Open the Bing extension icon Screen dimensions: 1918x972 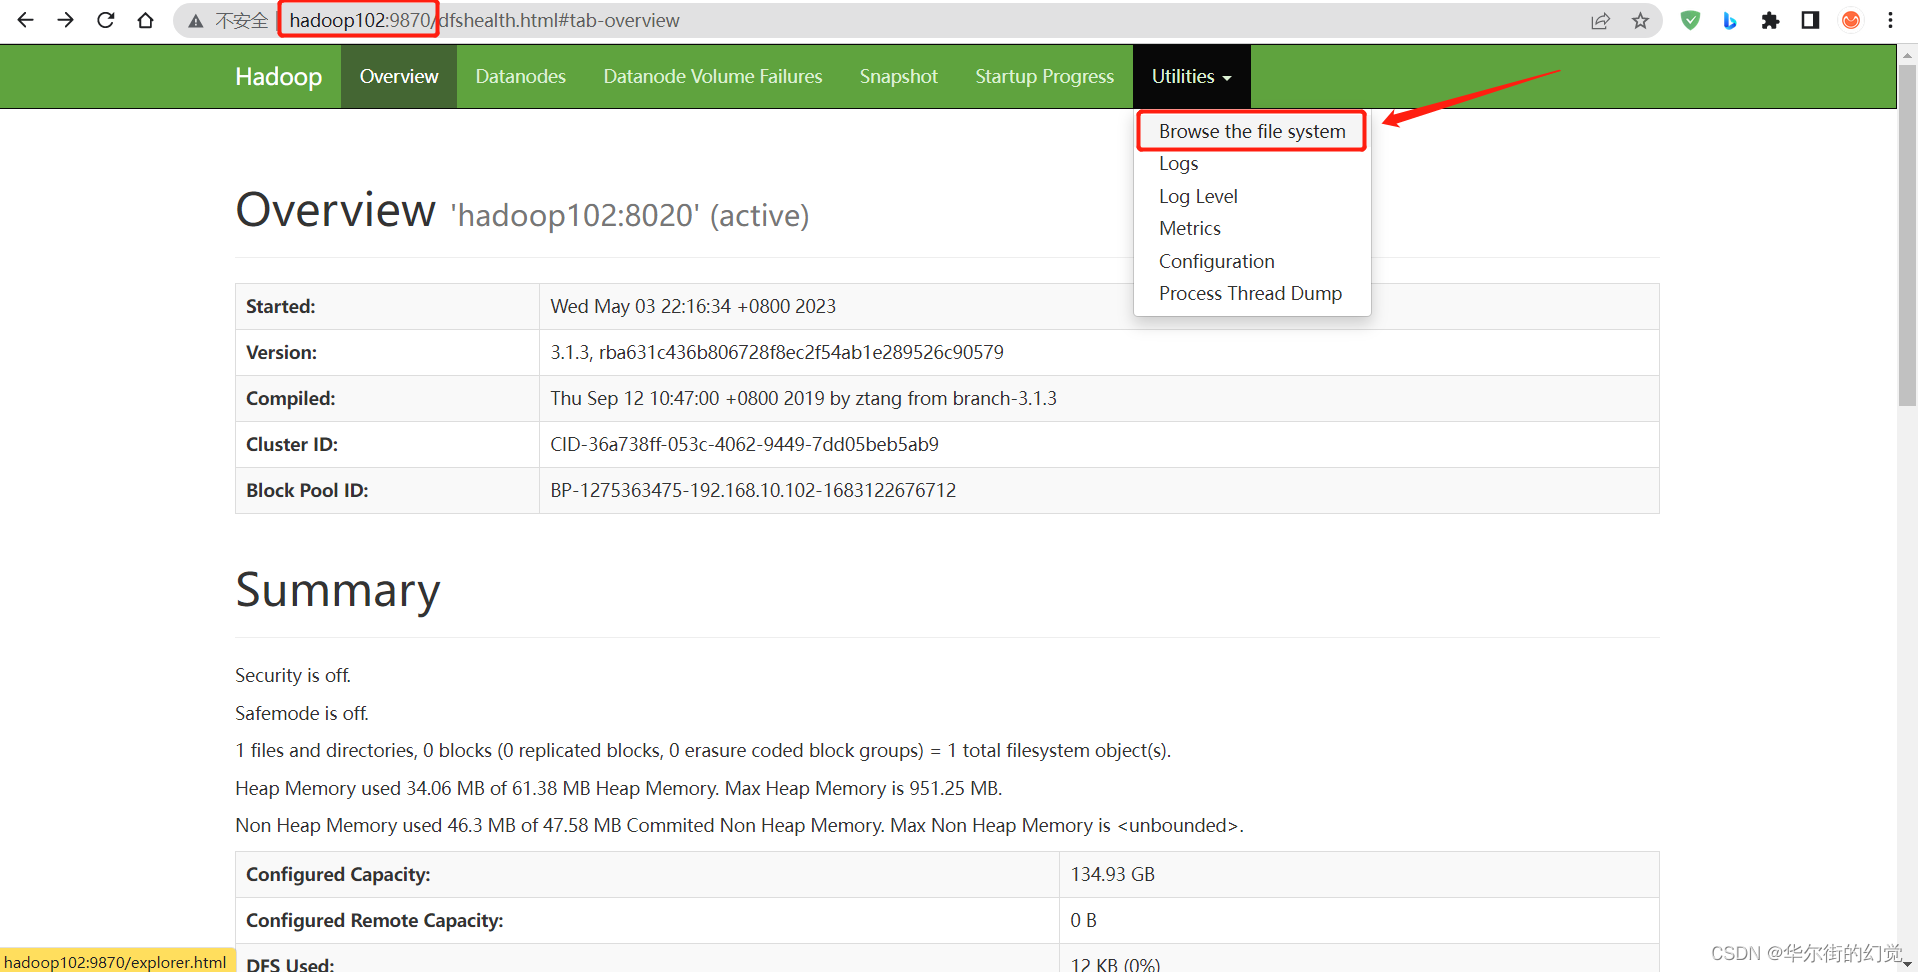pos(1730,20)
